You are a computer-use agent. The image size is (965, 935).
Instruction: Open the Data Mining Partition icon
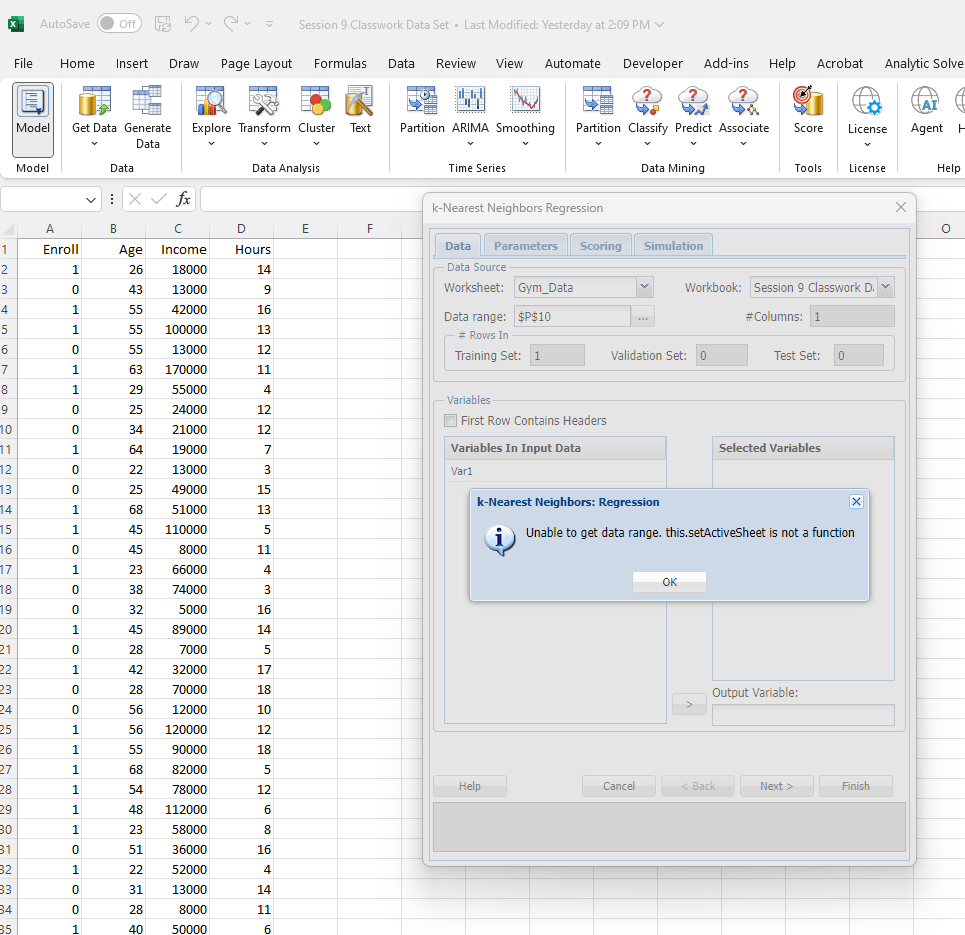[598, 117]
